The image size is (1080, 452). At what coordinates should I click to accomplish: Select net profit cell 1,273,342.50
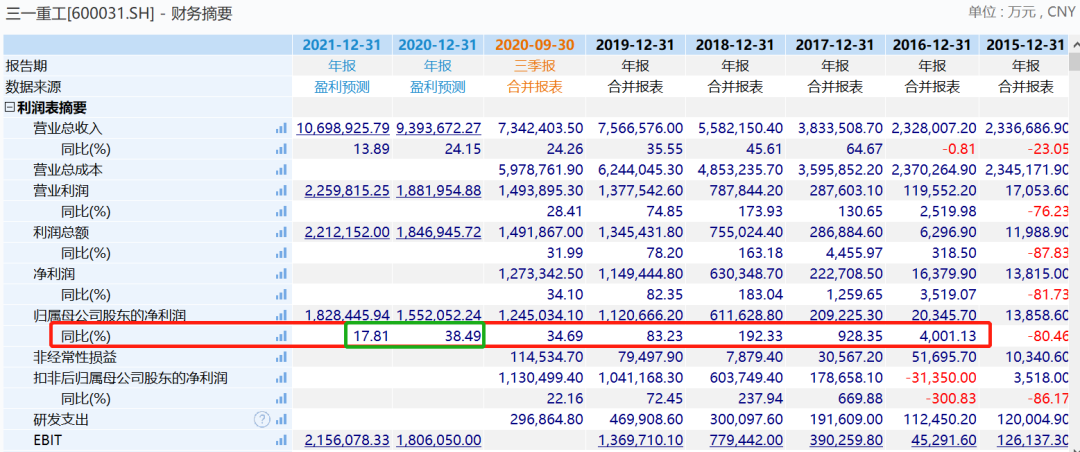coord(541,274)
